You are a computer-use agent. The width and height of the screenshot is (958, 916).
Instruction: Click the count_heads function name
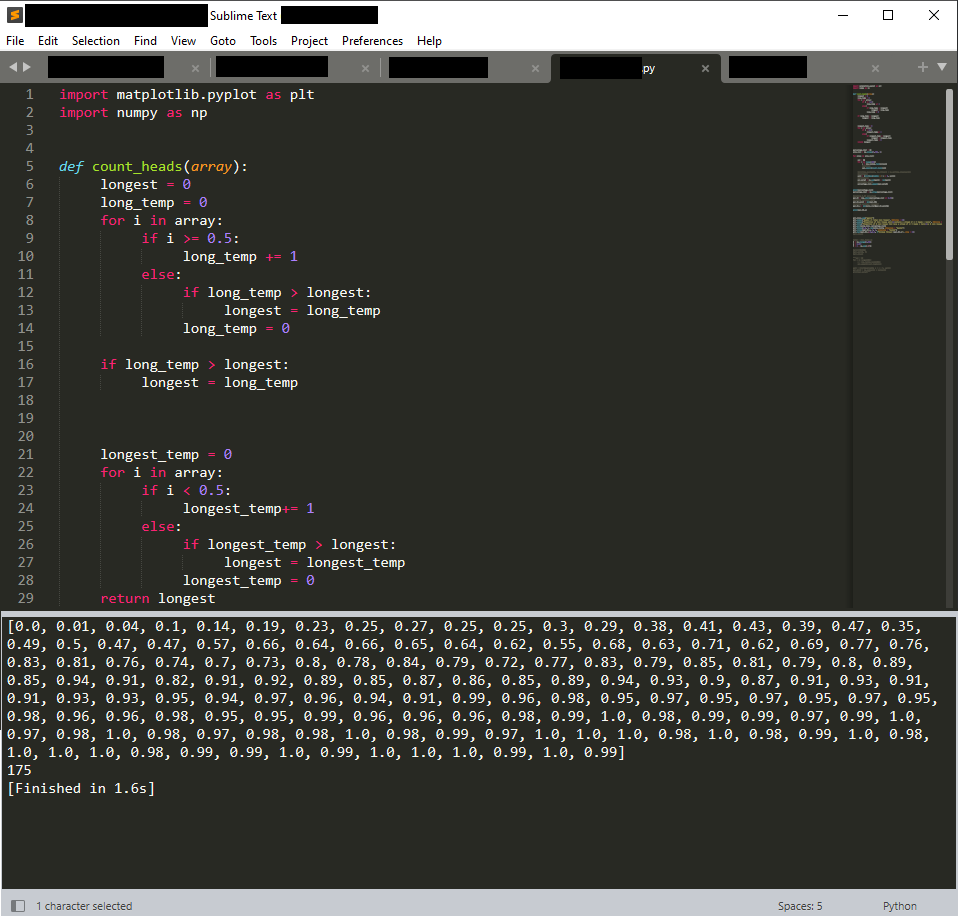(137, 166)
